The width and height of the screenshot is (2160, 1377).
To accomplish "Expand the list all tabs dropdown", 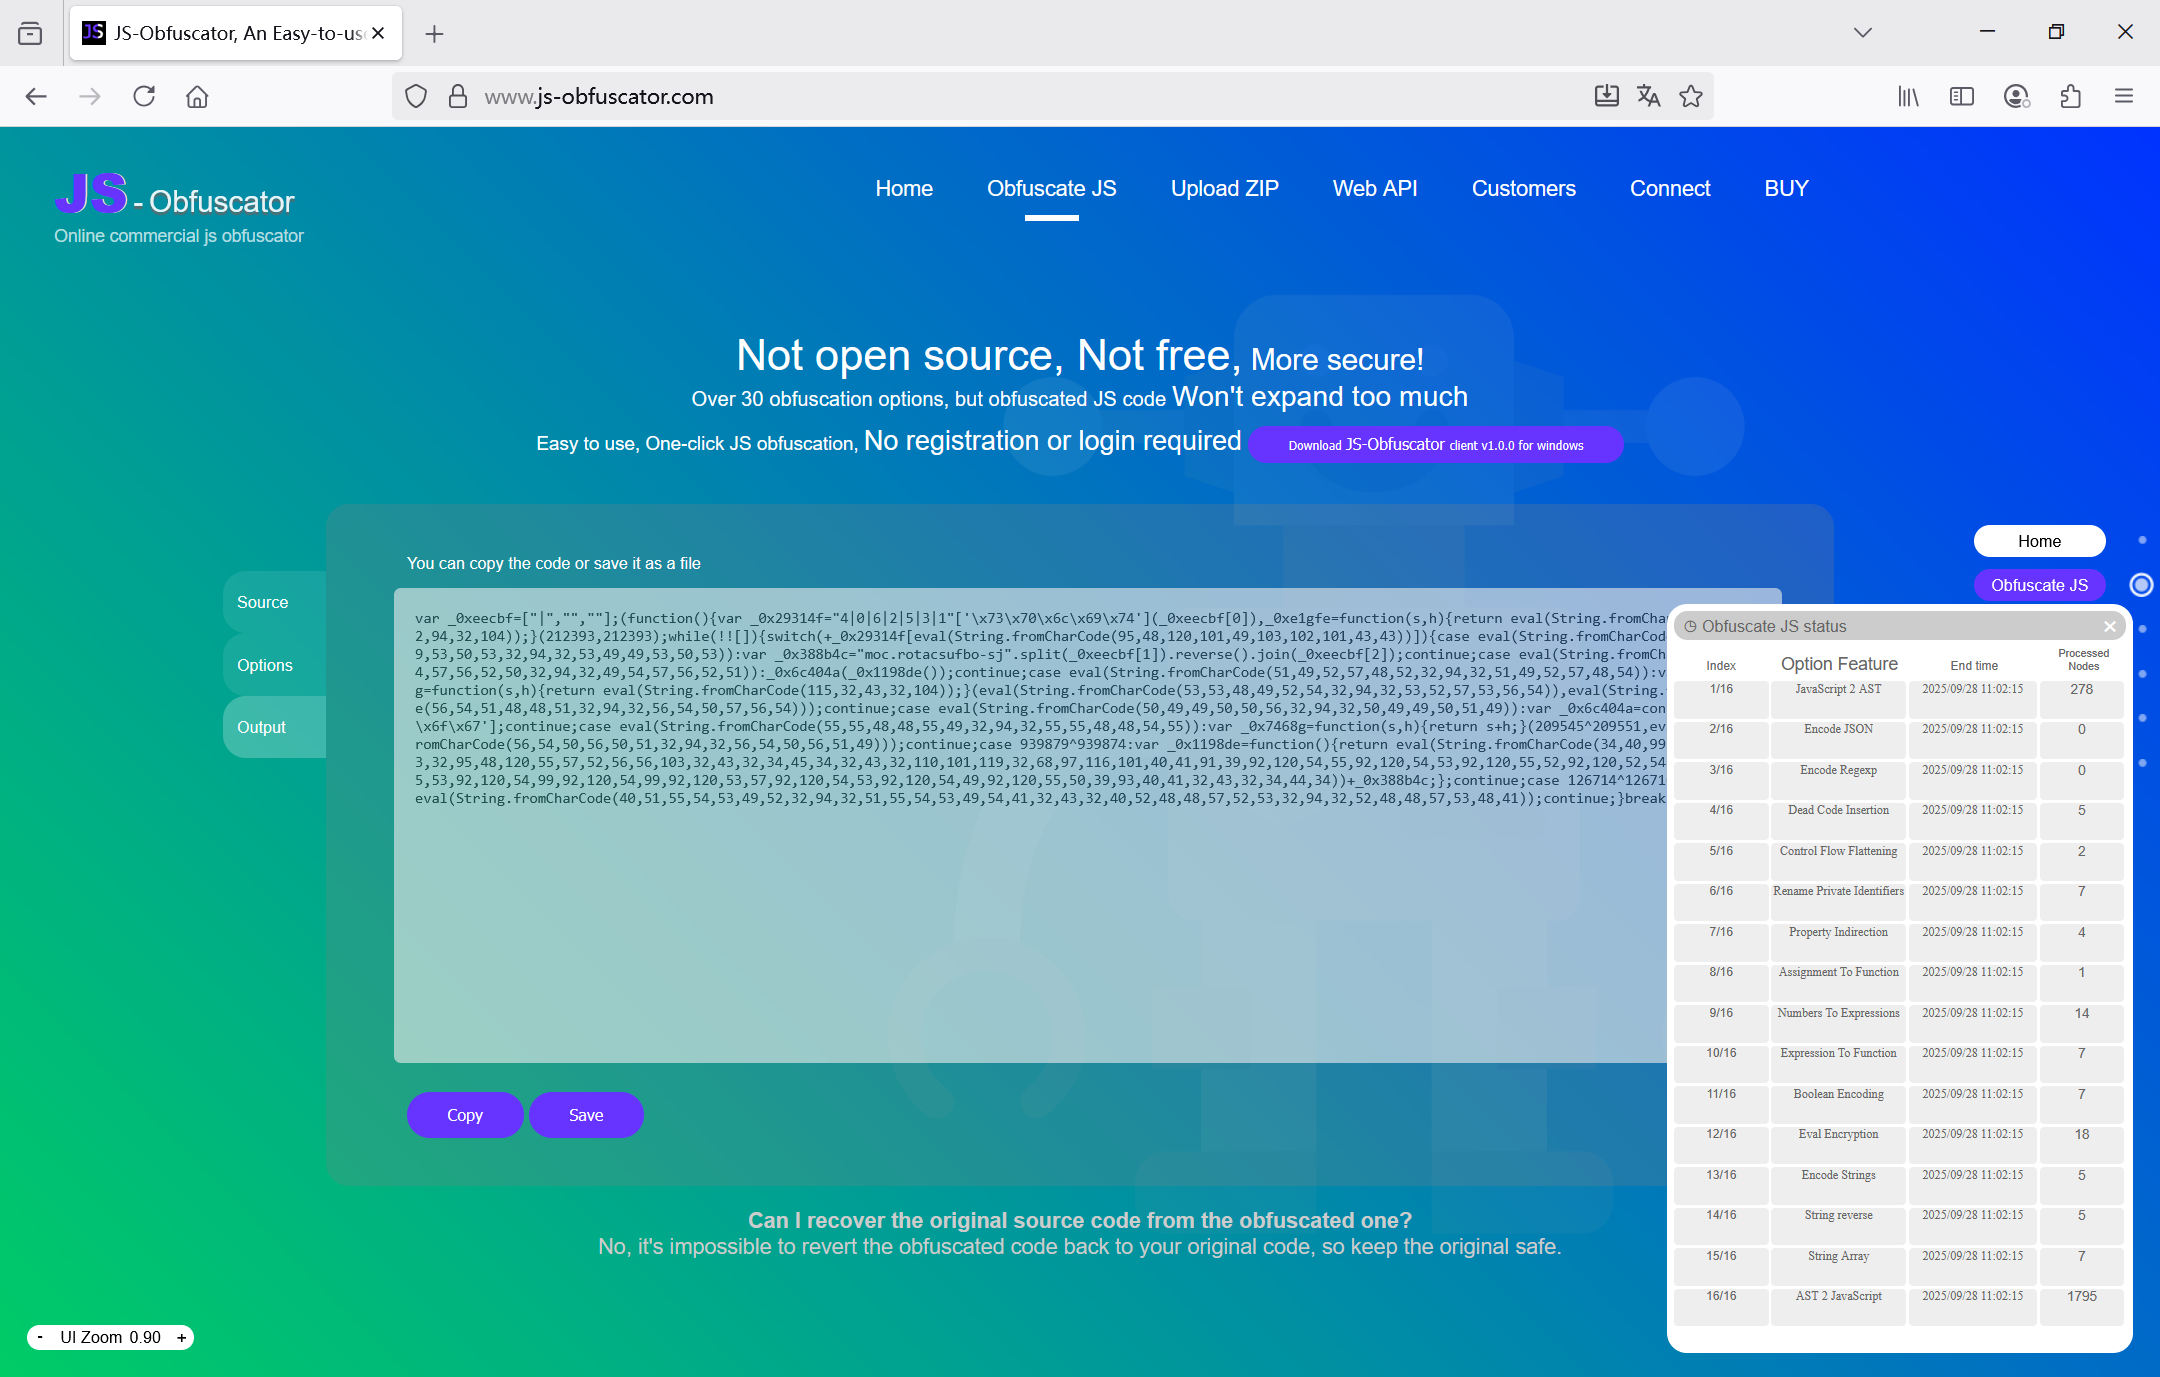I will [x=1862, y=33].
